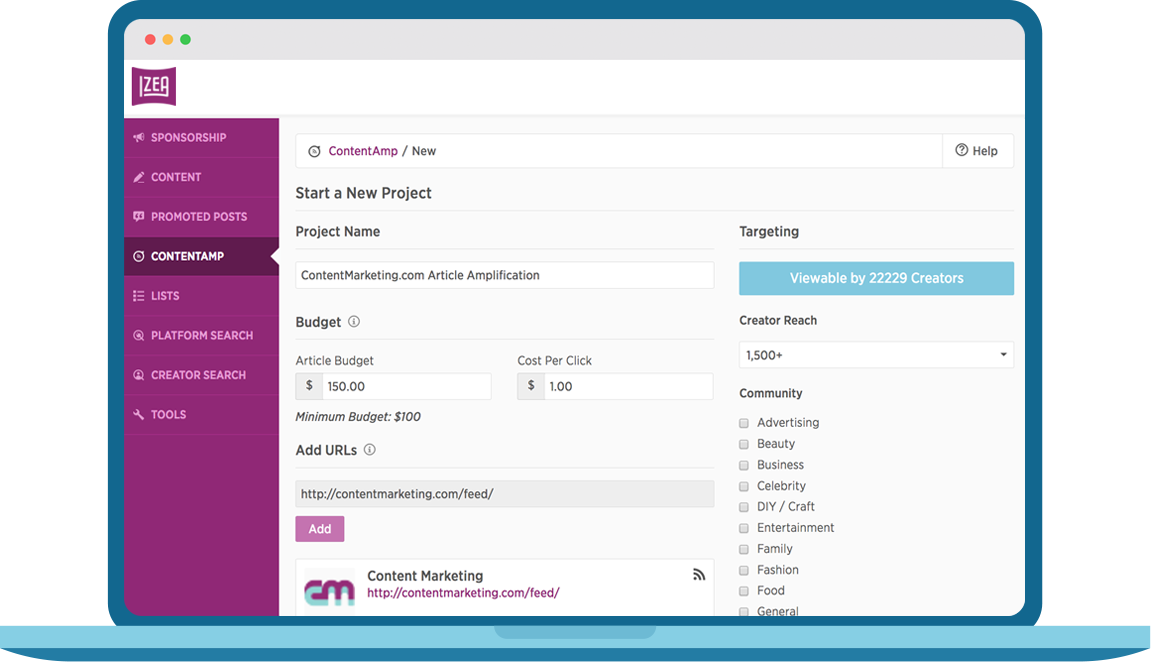Image resolution: width=1151 pixels, height=662 pixels.
Task: Click the Add URLs input field
Action: pos(504,494)
